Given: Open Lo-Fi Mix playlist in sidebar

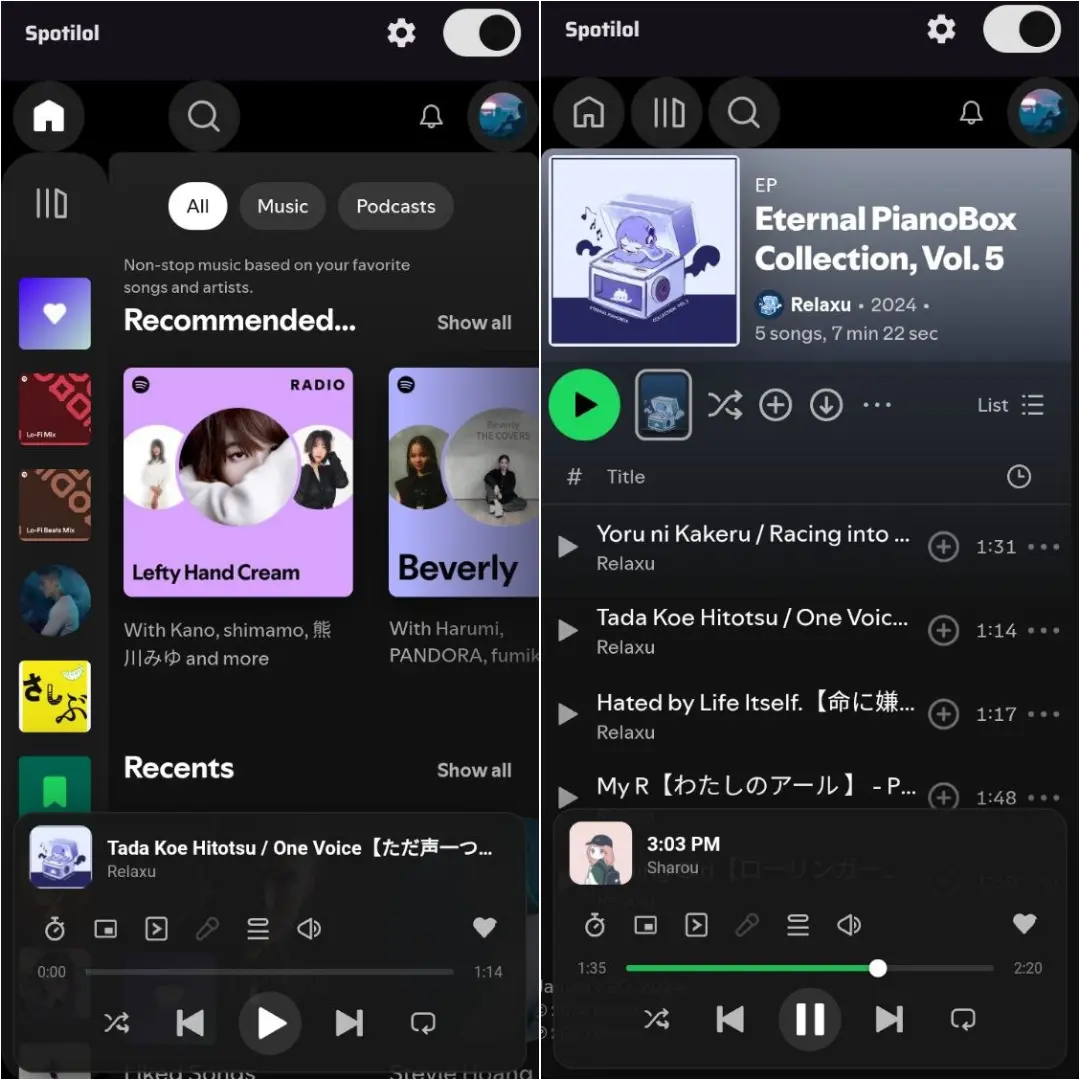Looking at the screenshot, I should pyautogui.click(x=54, y=408).
